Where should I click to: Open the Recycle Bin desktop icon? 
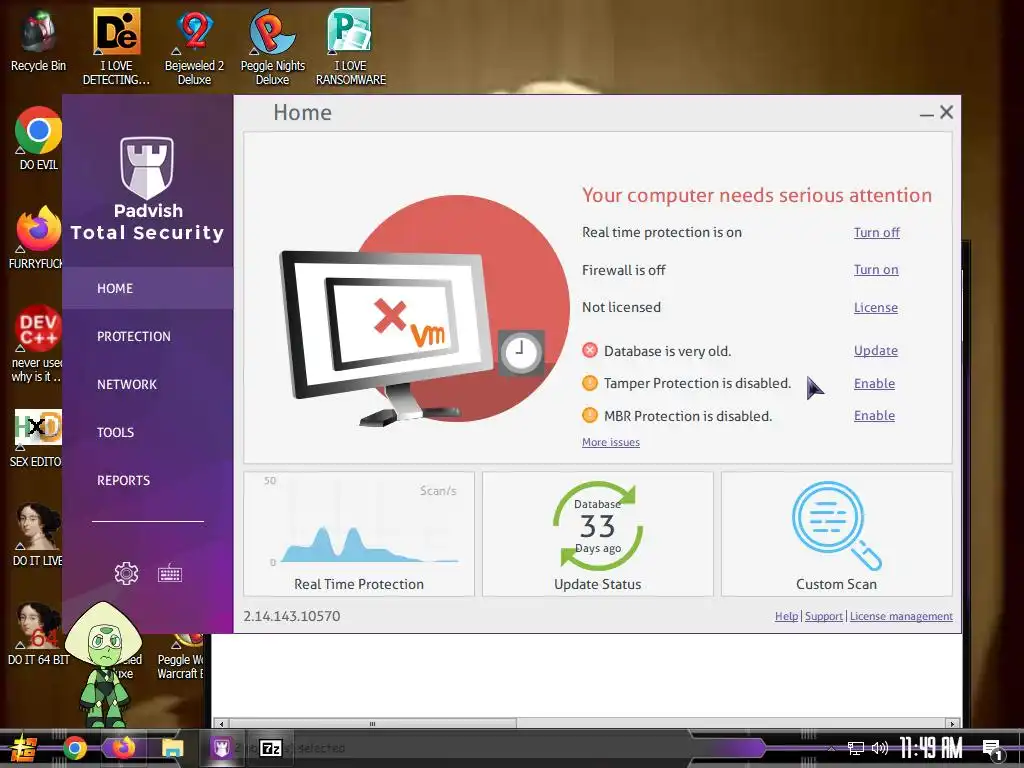pos(38,40)
